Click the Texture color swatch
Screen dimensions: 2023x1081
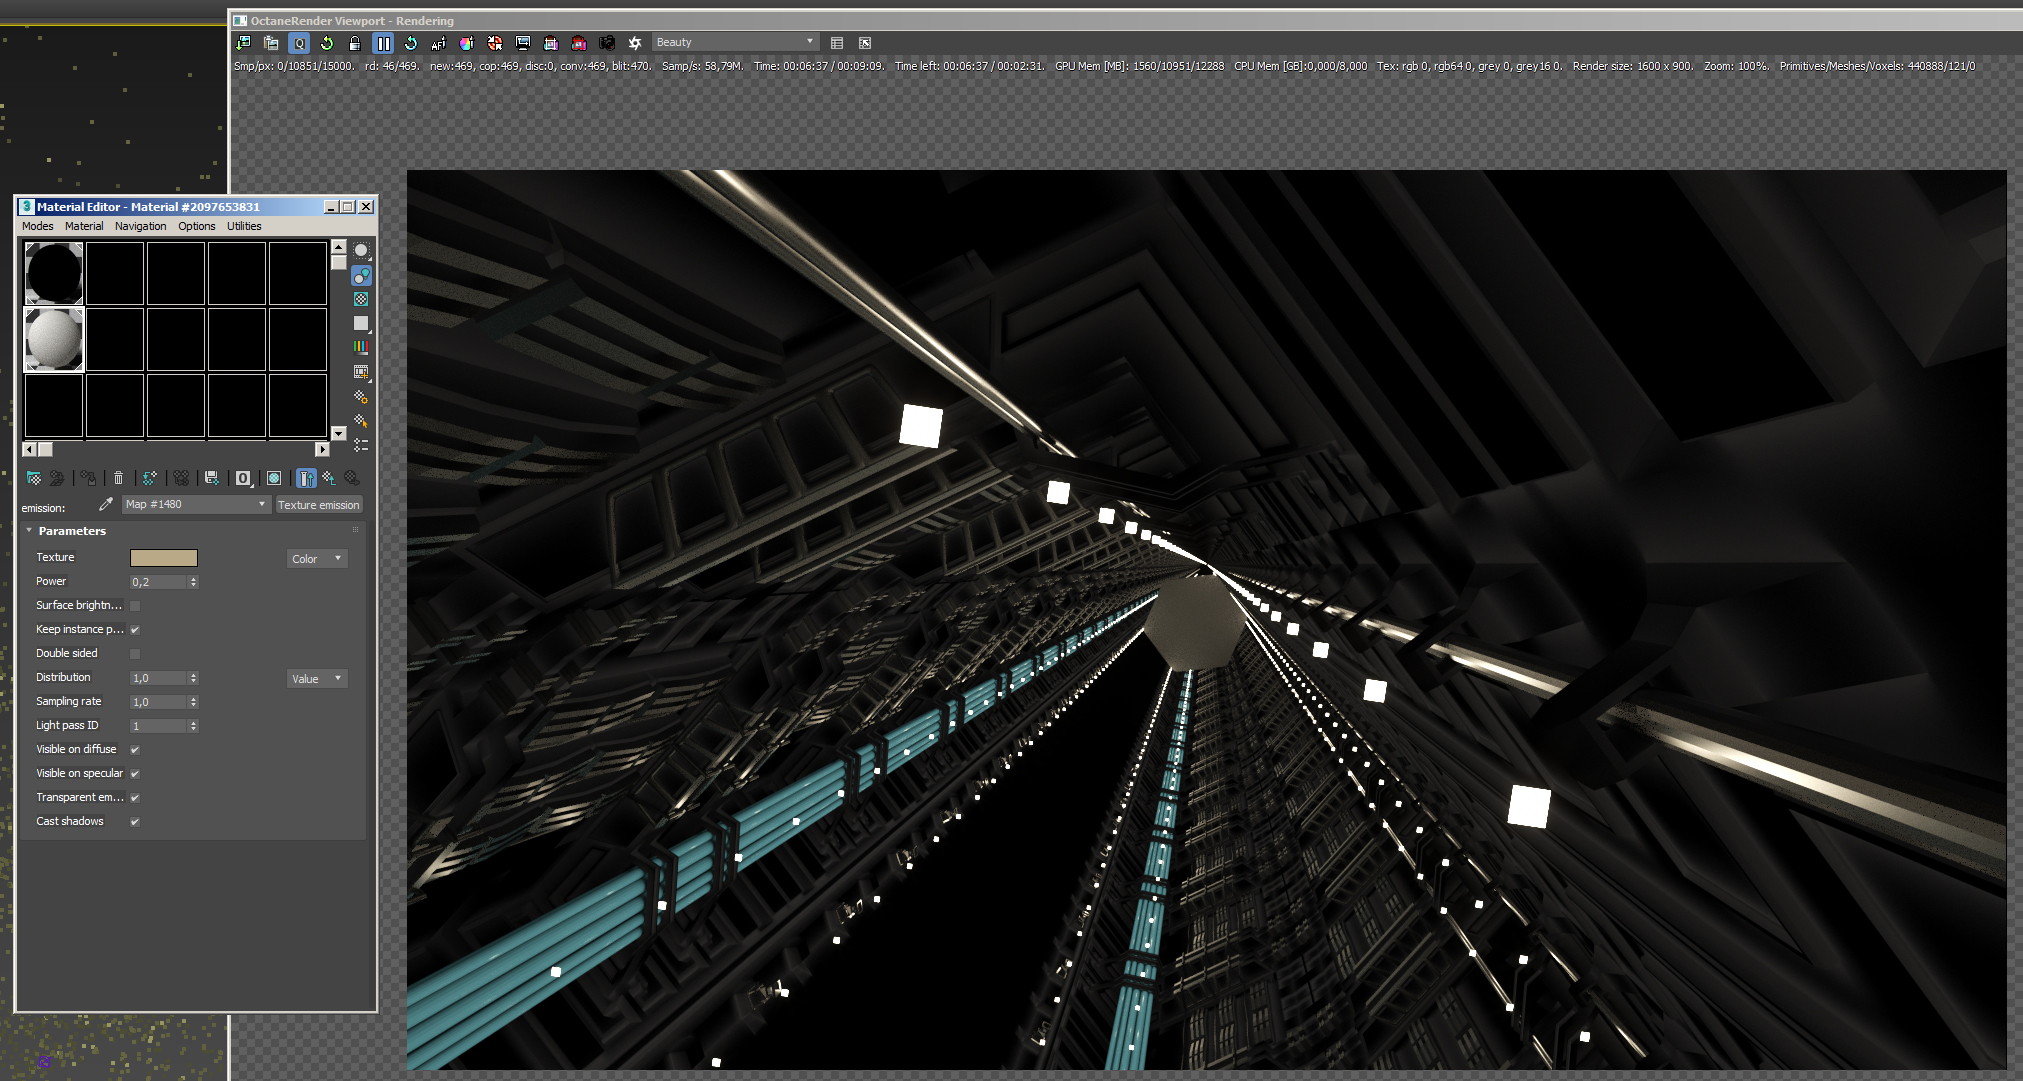pos(164,558)
